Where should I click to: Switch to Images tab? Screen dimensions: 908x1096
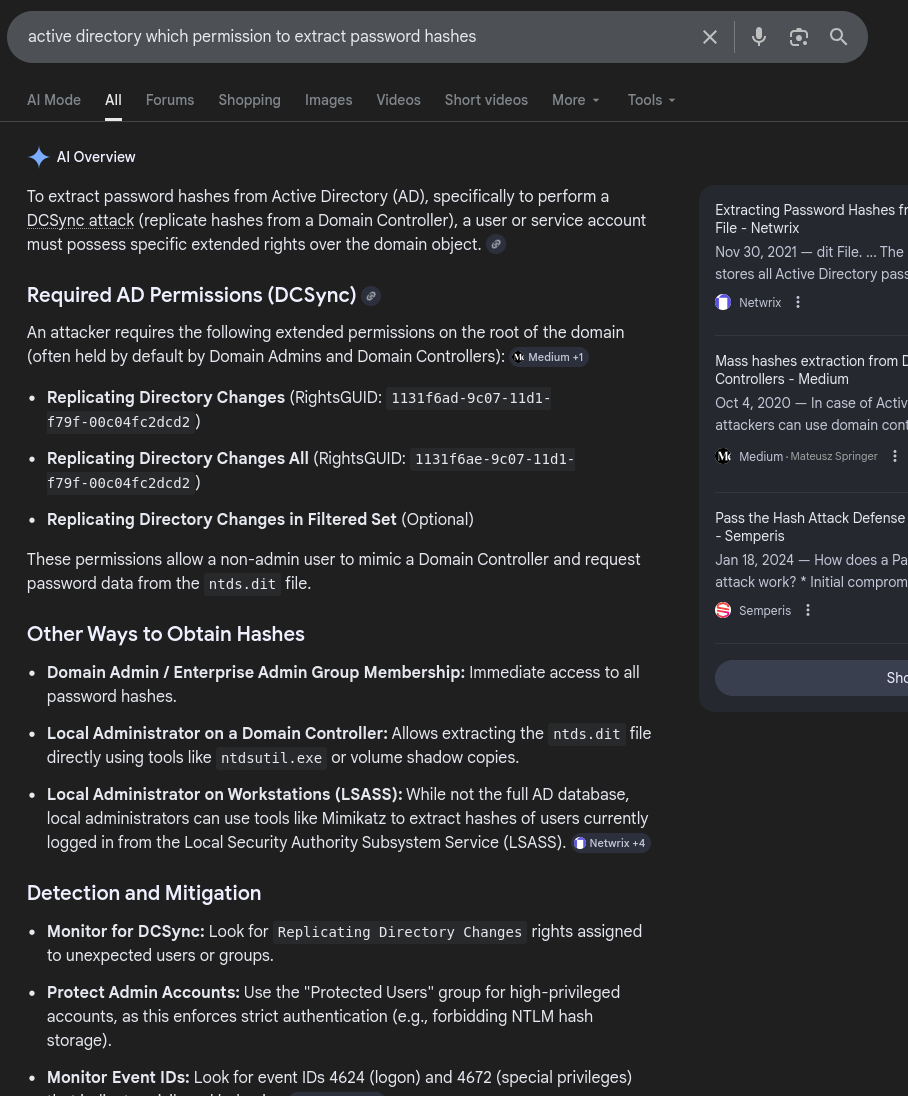pyautogui.click(x=329, y=100)
